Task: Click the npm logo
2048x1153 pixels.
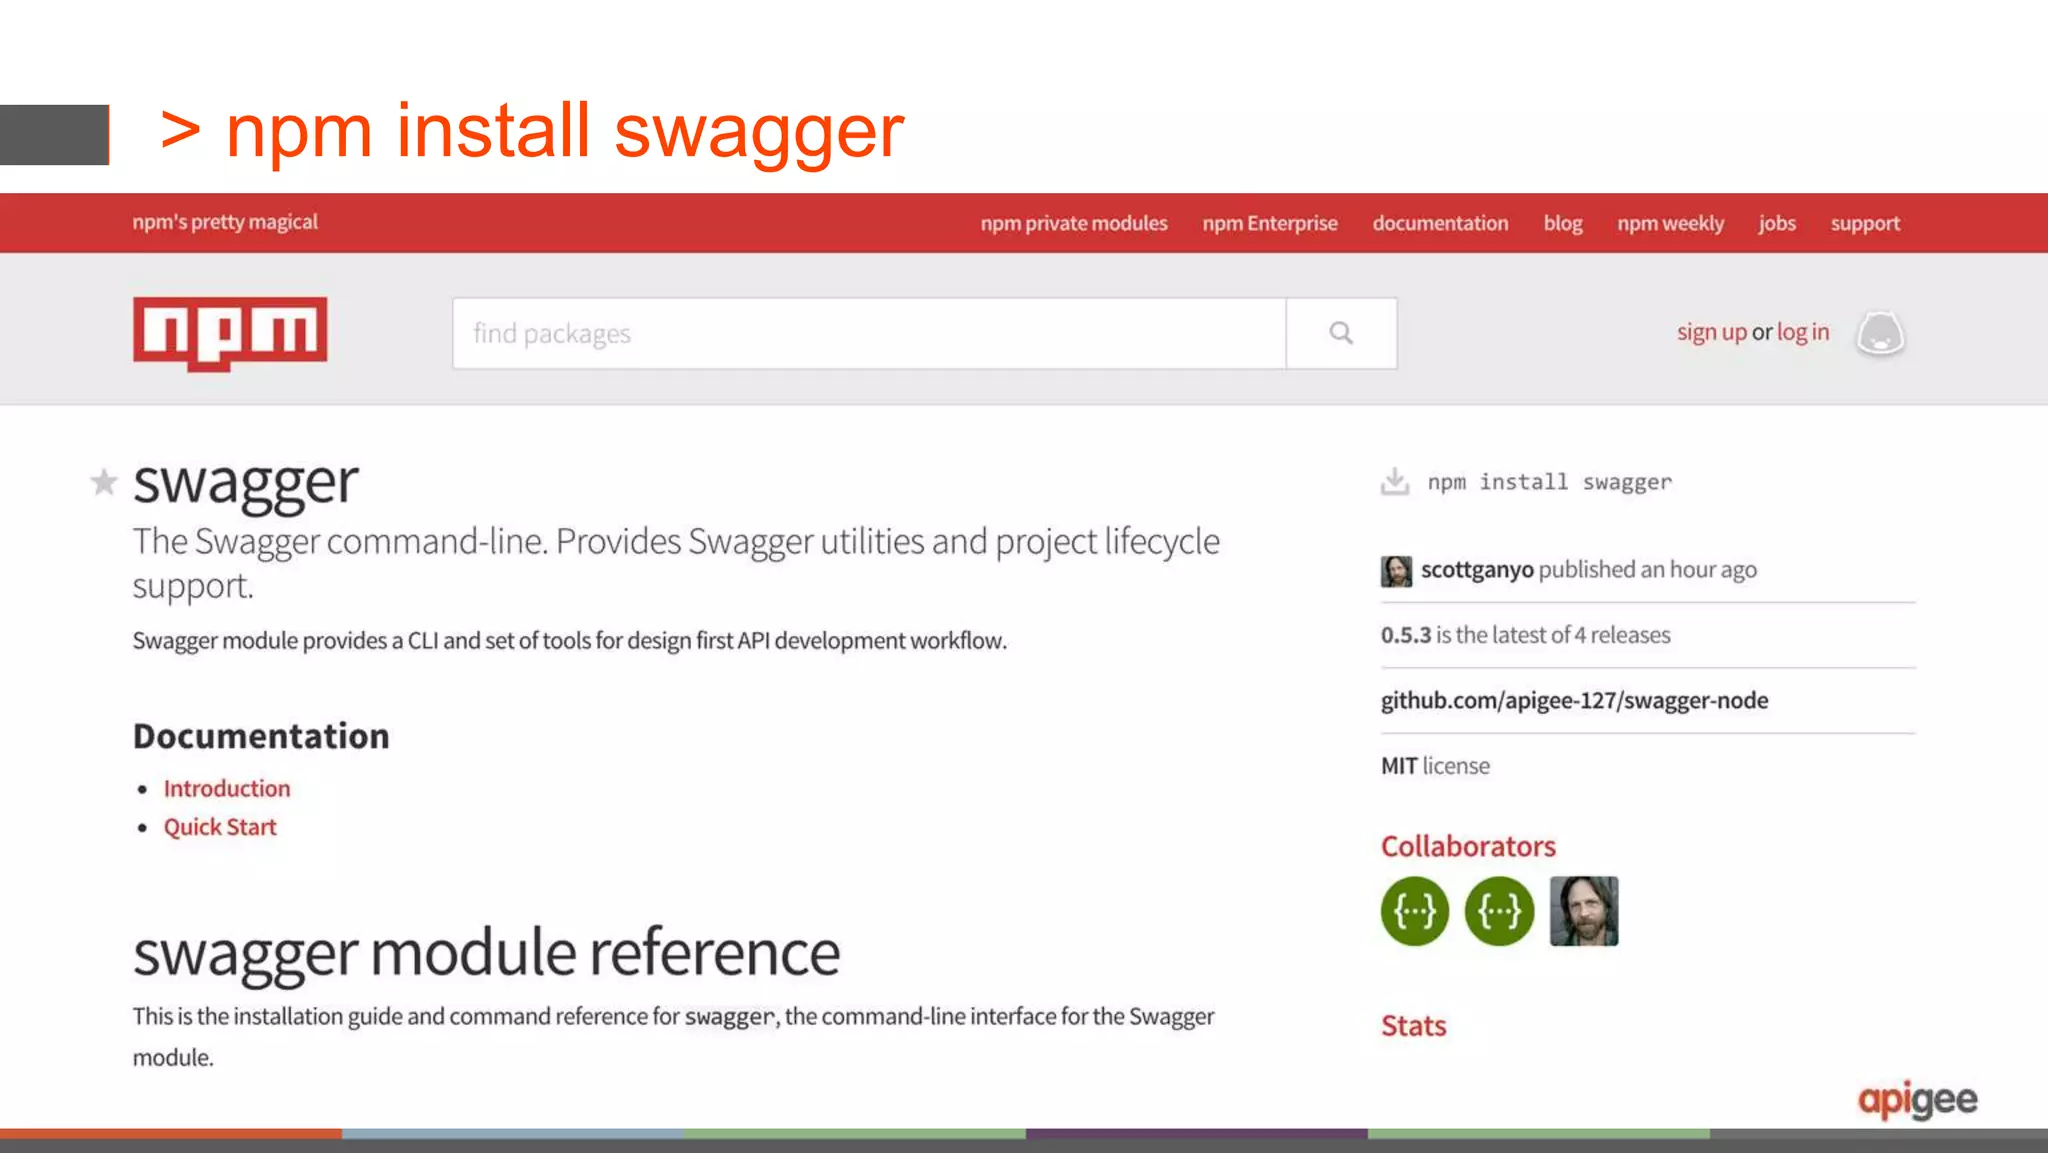Action: [230, 334]
